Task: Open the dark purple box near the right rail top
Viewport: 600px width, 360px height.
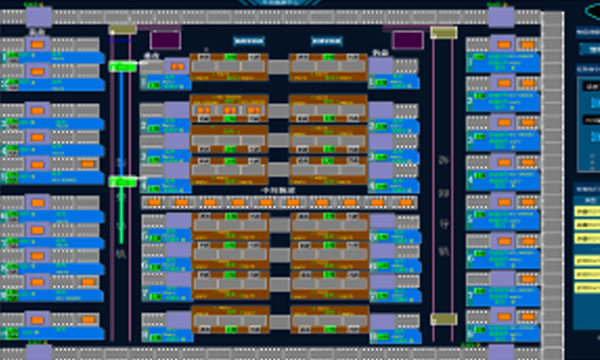Action: [x=408, y=41]
